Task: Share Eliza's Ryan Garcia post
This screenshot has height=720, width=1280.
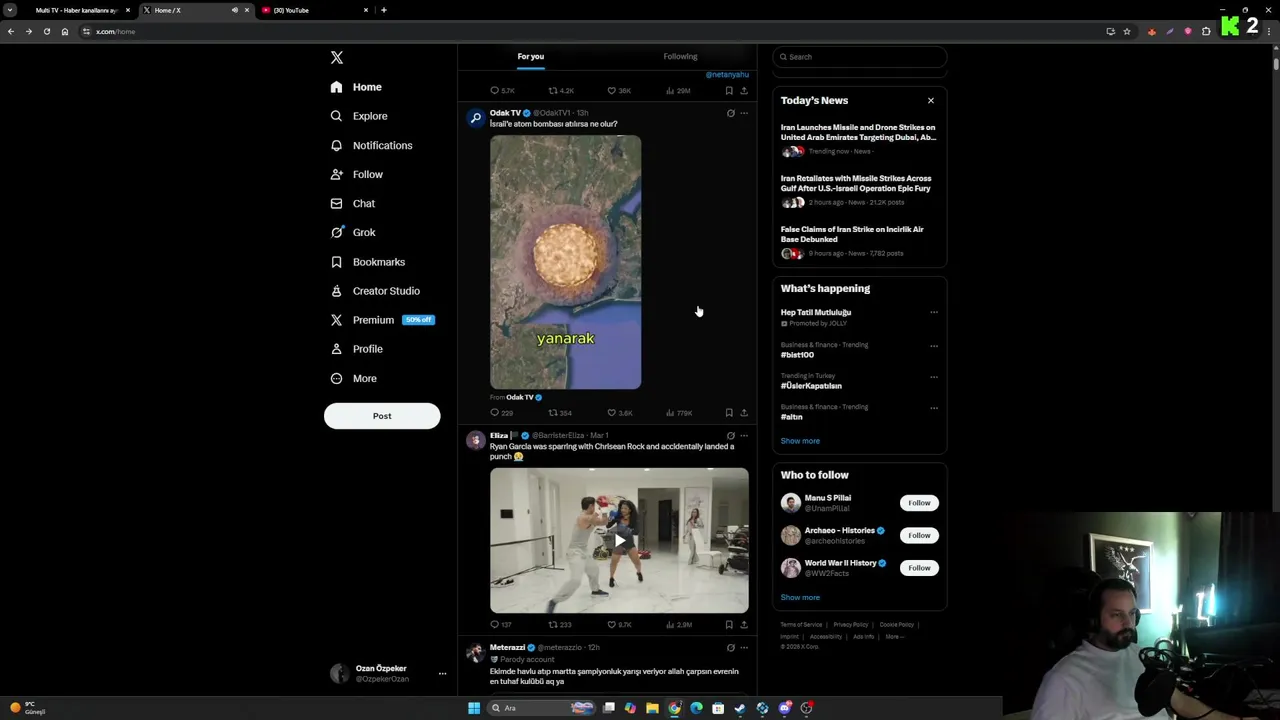Action: (744, 625)
